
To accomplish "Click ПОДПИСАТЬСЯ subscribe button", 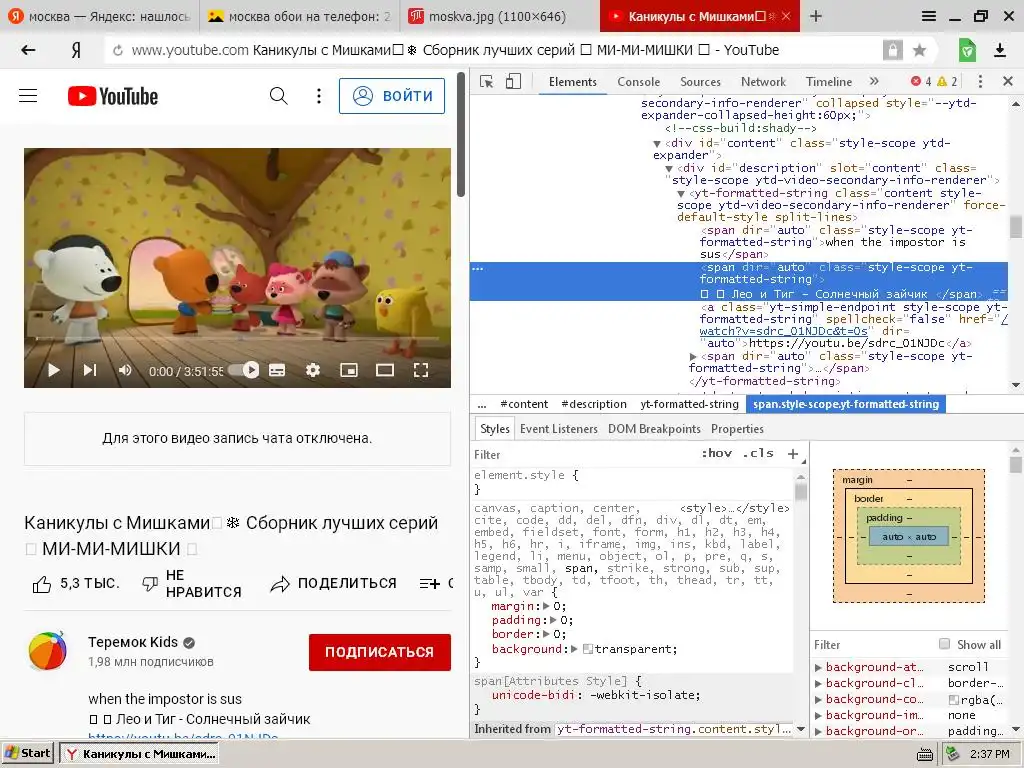I will (379, 652).
